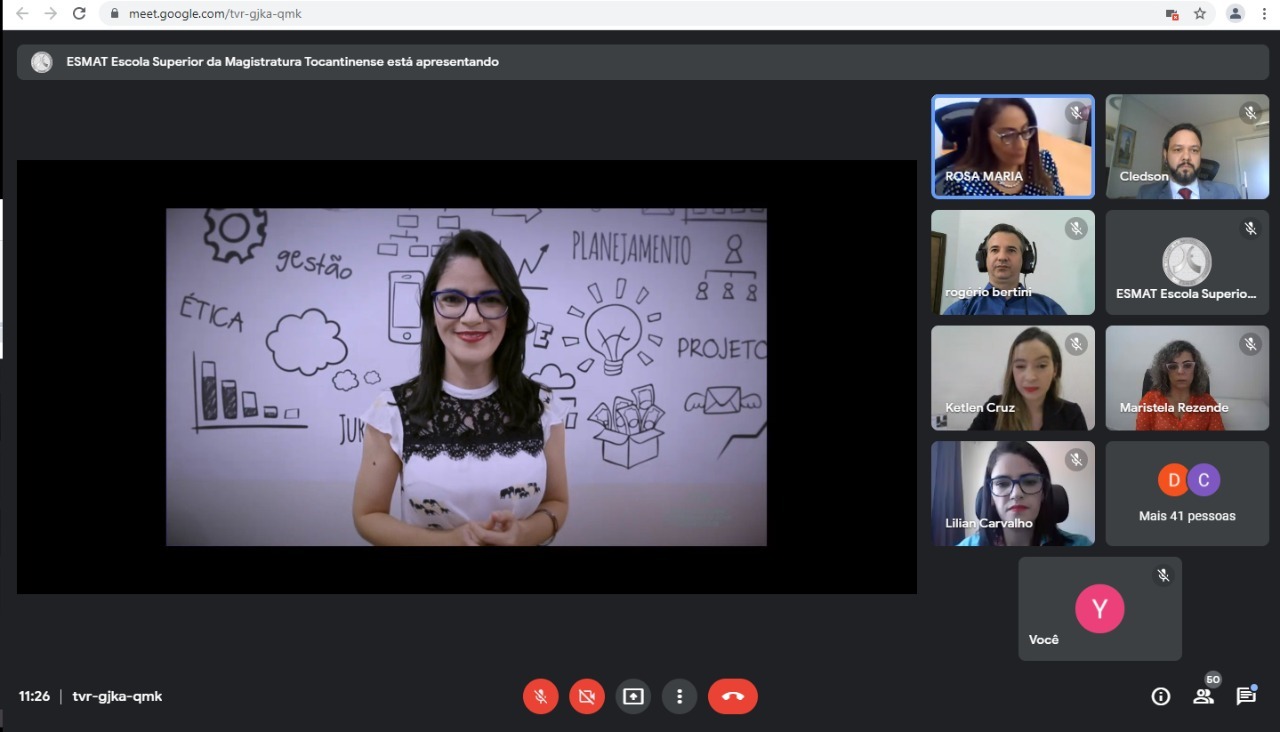Toggle the camera on/off button
Image resolution: width=1280 pixels, height=732 pixels.
tap(587, 696)
